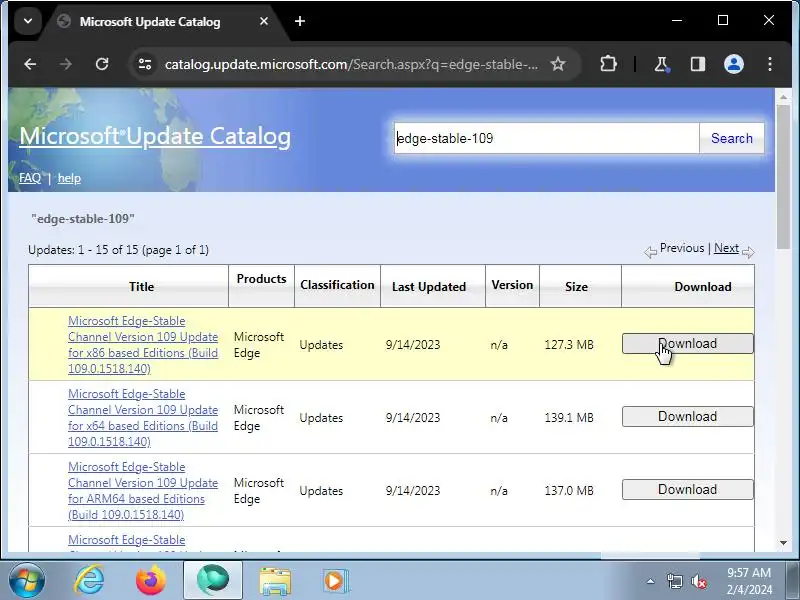This screenshot has width=800, height=600.
Task: Click the active browser taskbar icon
Action: pos(213,581)
